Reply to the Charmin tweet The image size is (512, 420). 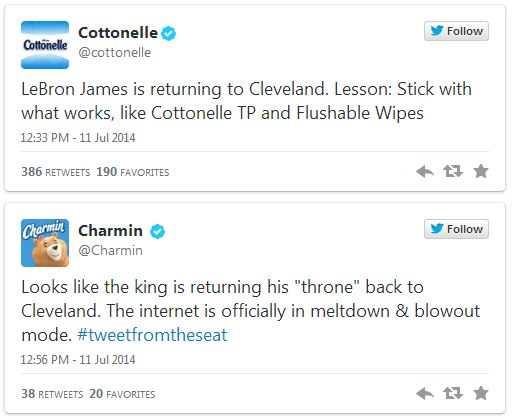(425, 394)
